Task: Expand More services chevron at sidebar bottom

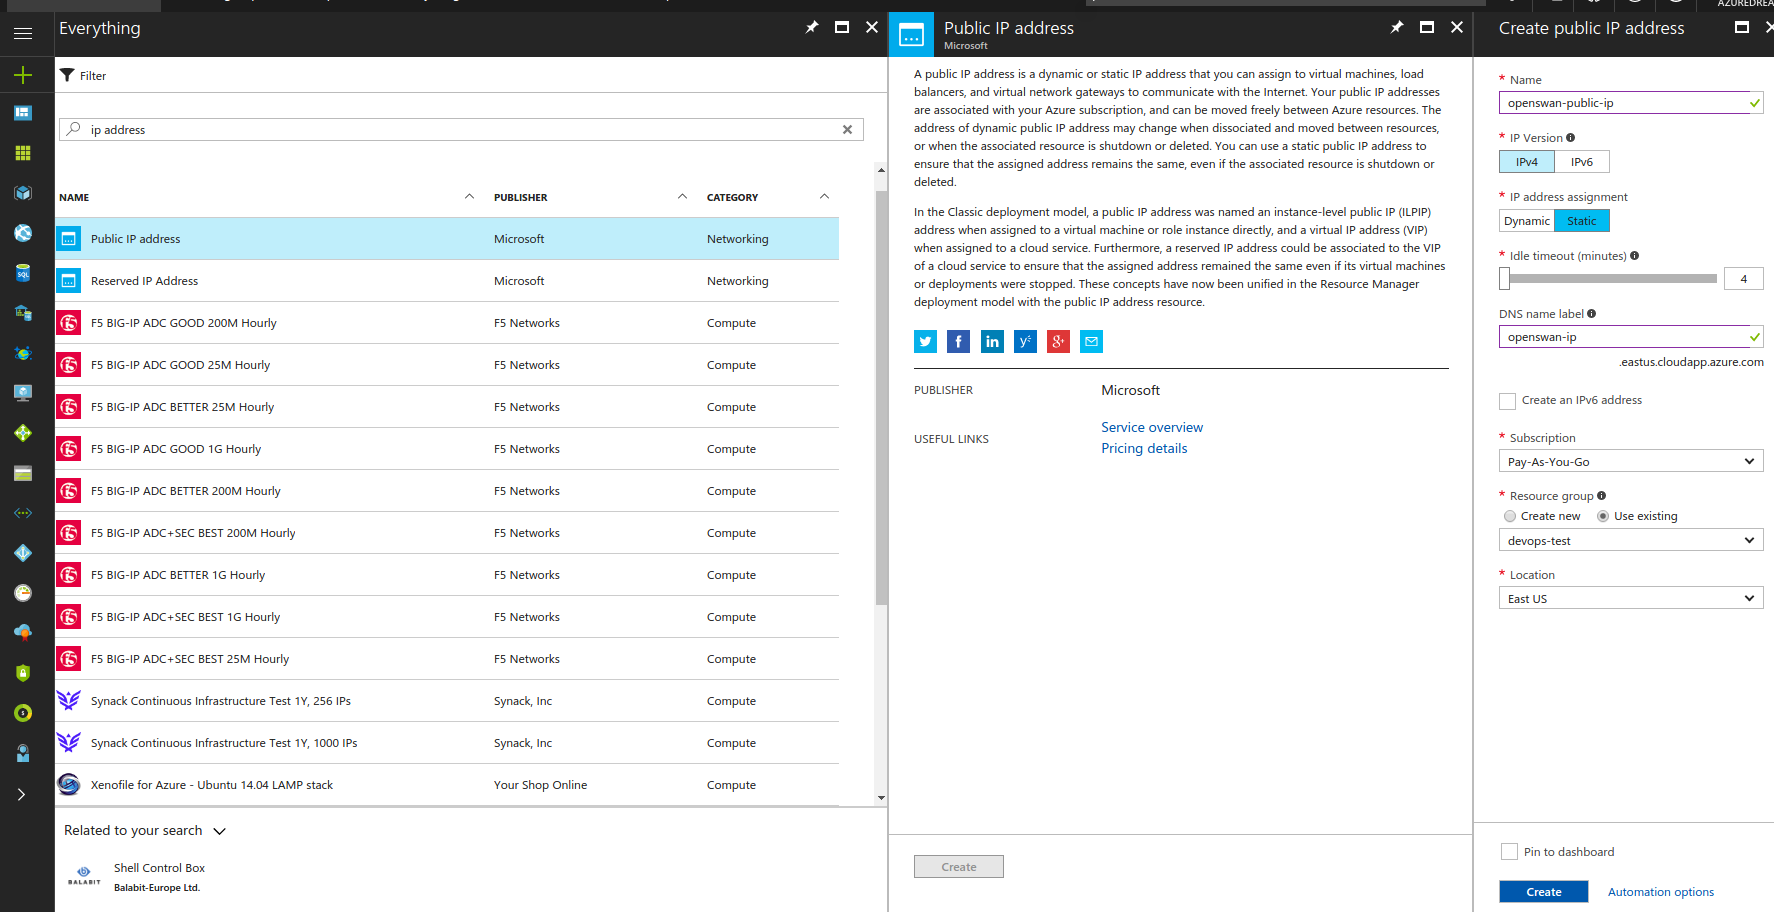Action: [x=21, y=795]
